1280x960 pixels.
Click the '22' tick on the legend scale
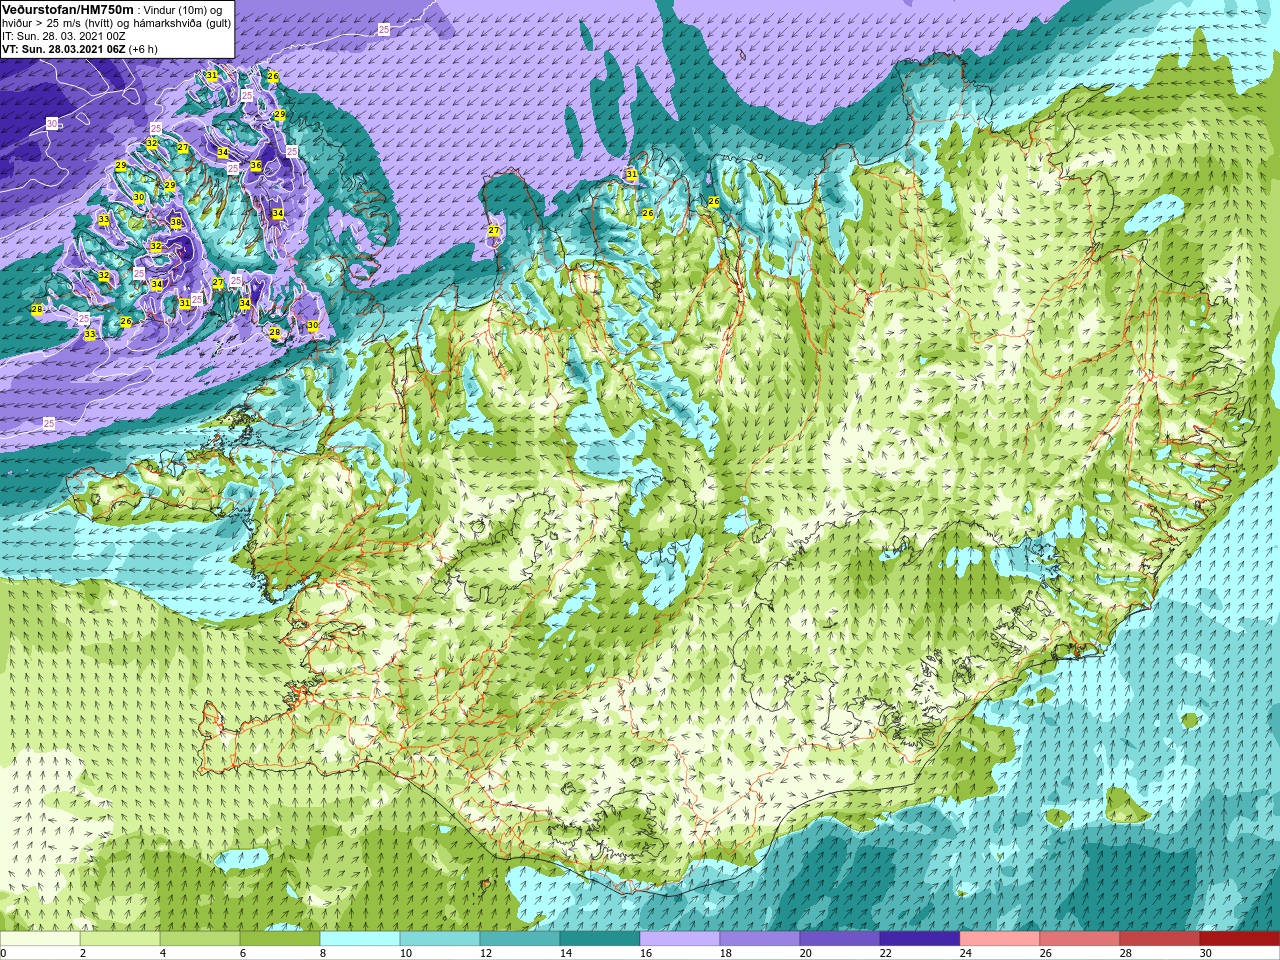[x=885, y=953]
